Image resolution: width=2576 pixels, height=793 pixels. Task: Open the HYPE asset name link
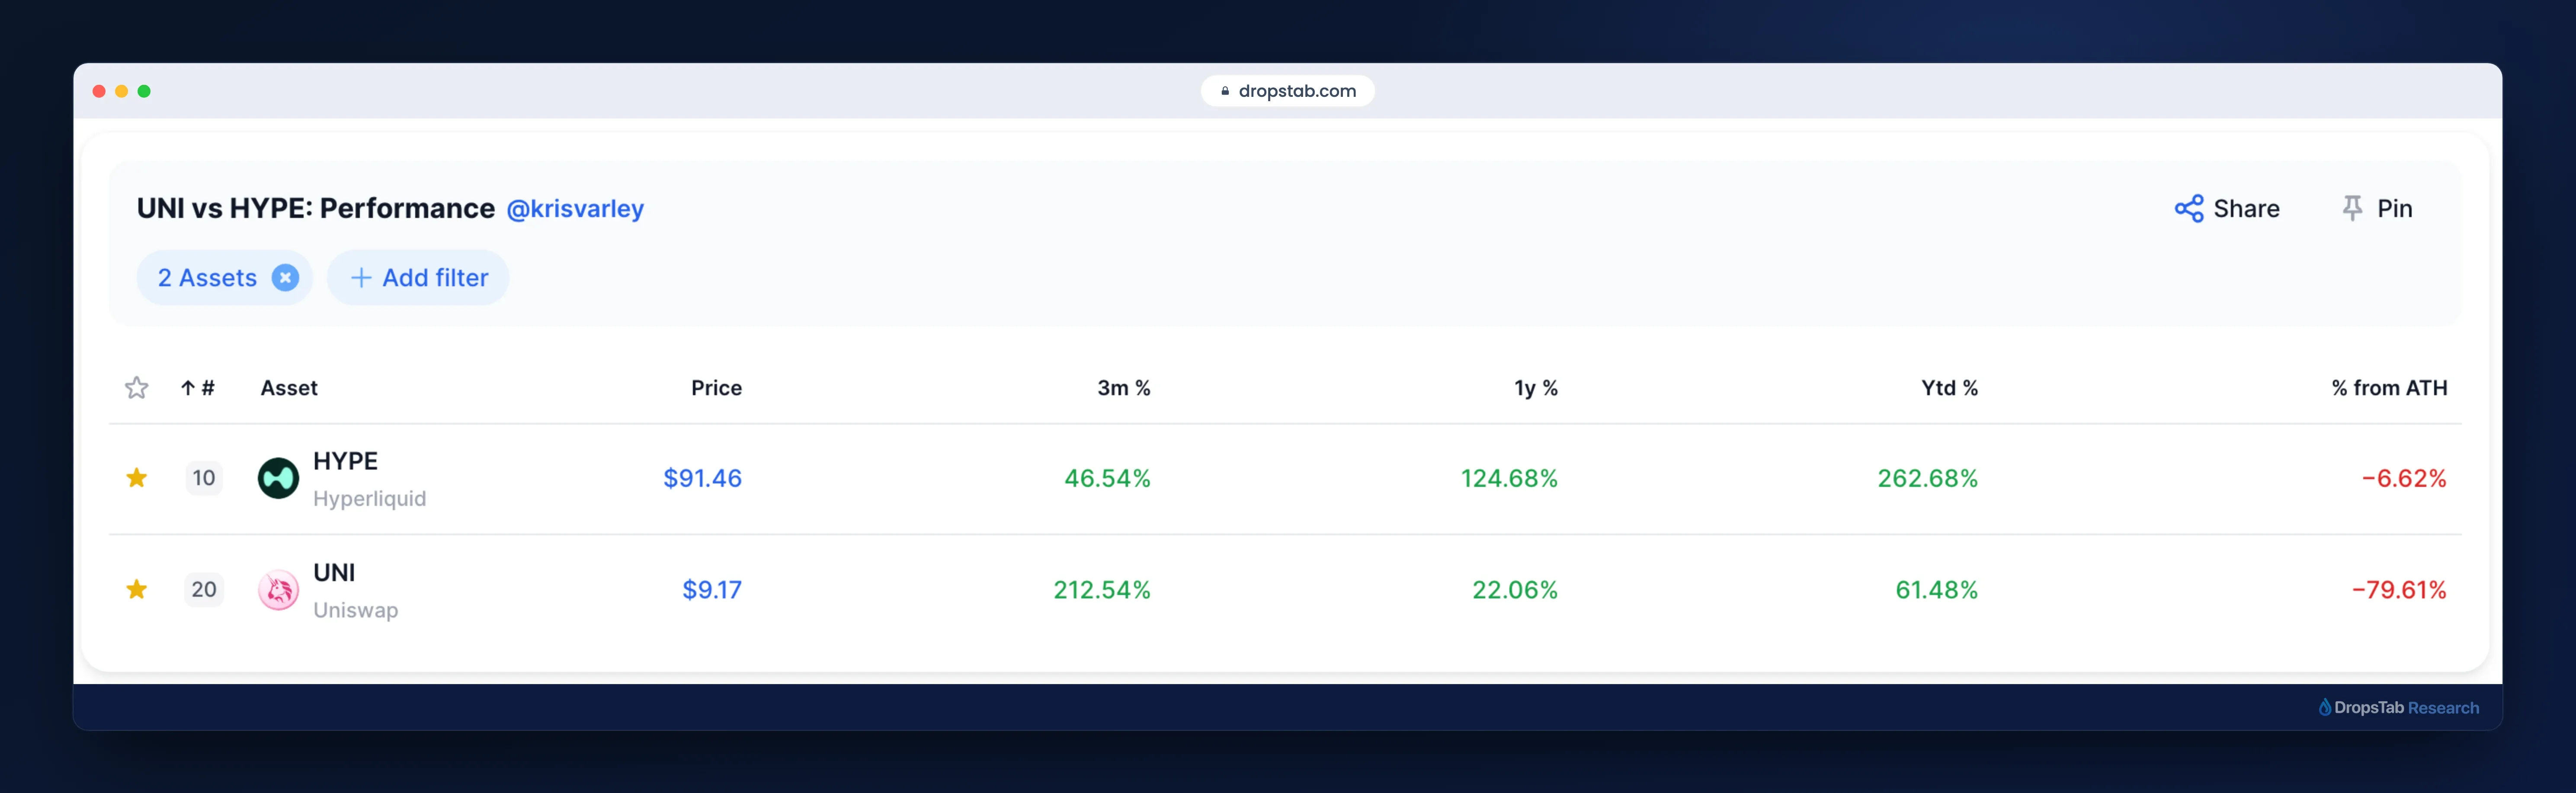coord(345,461)
